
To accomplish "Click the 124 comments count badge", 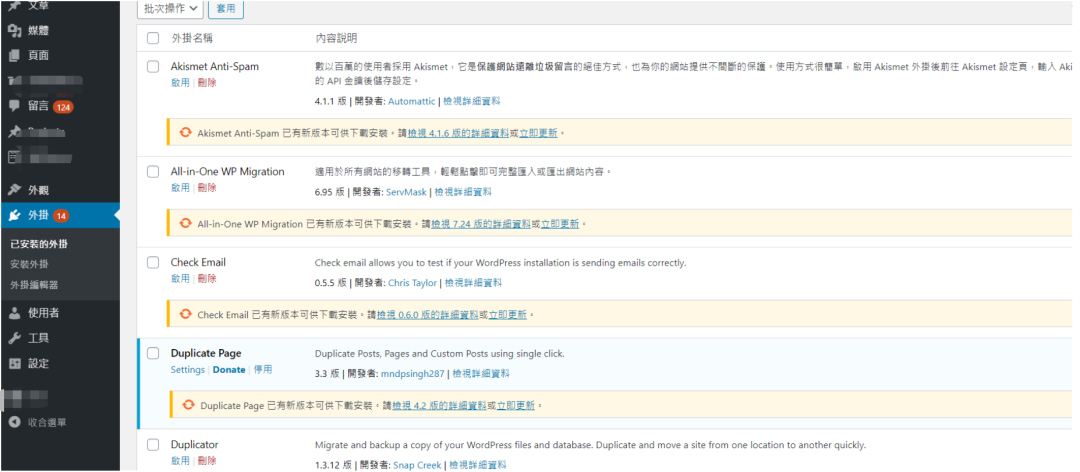I will coord(63,107).
